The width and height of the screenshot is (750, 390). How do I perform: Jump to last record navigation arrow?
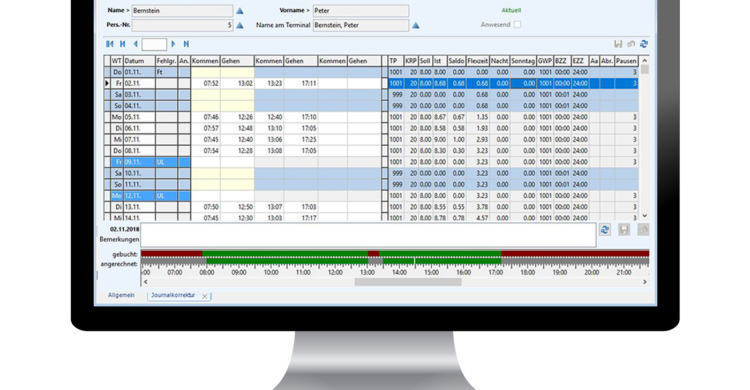(186, 44)
